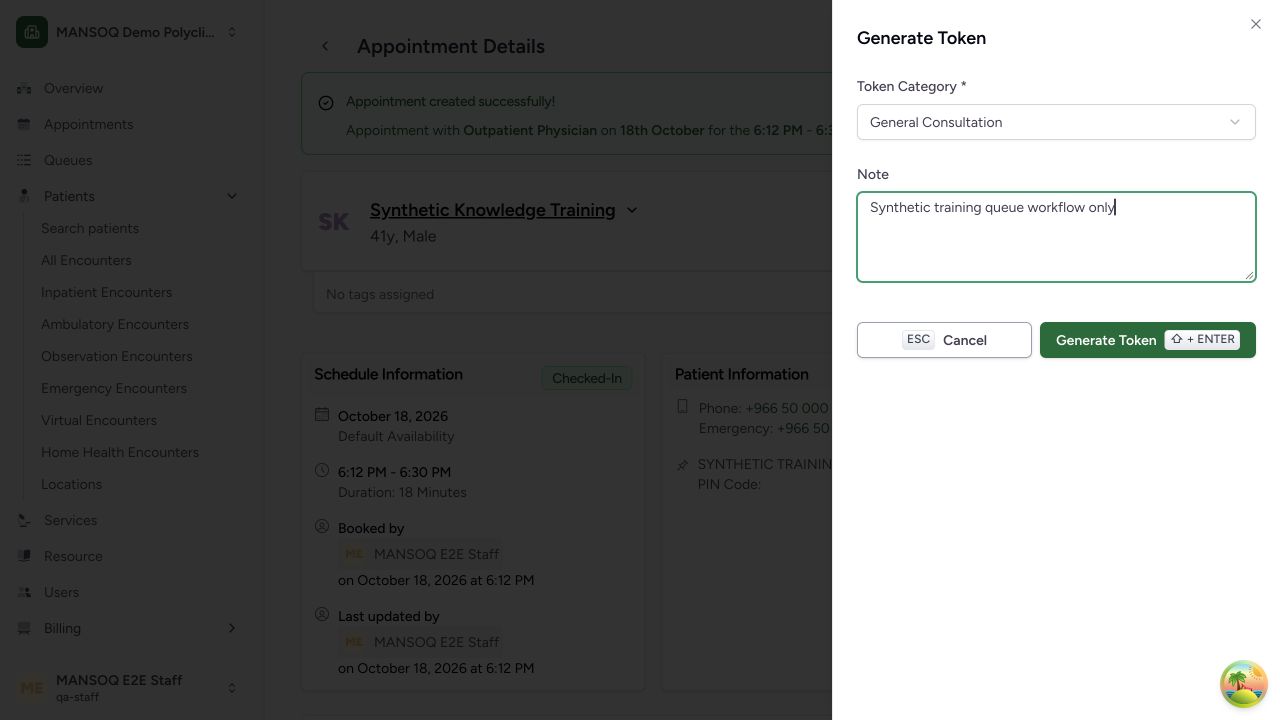Viewport: 1280px width, 720px height.
Task: Go back from Appointment Details
Action: pyautogui.click(x=325, y=46)
